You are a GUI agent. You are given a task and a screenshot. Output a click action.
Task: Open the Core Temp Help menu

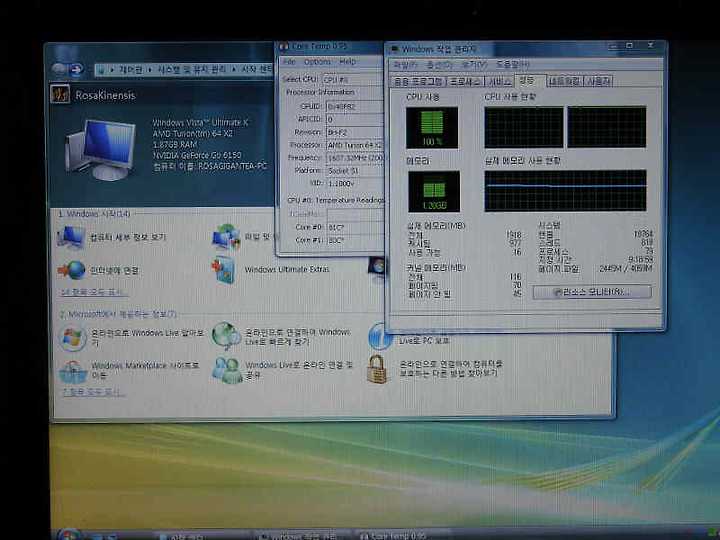coord(348,62)
